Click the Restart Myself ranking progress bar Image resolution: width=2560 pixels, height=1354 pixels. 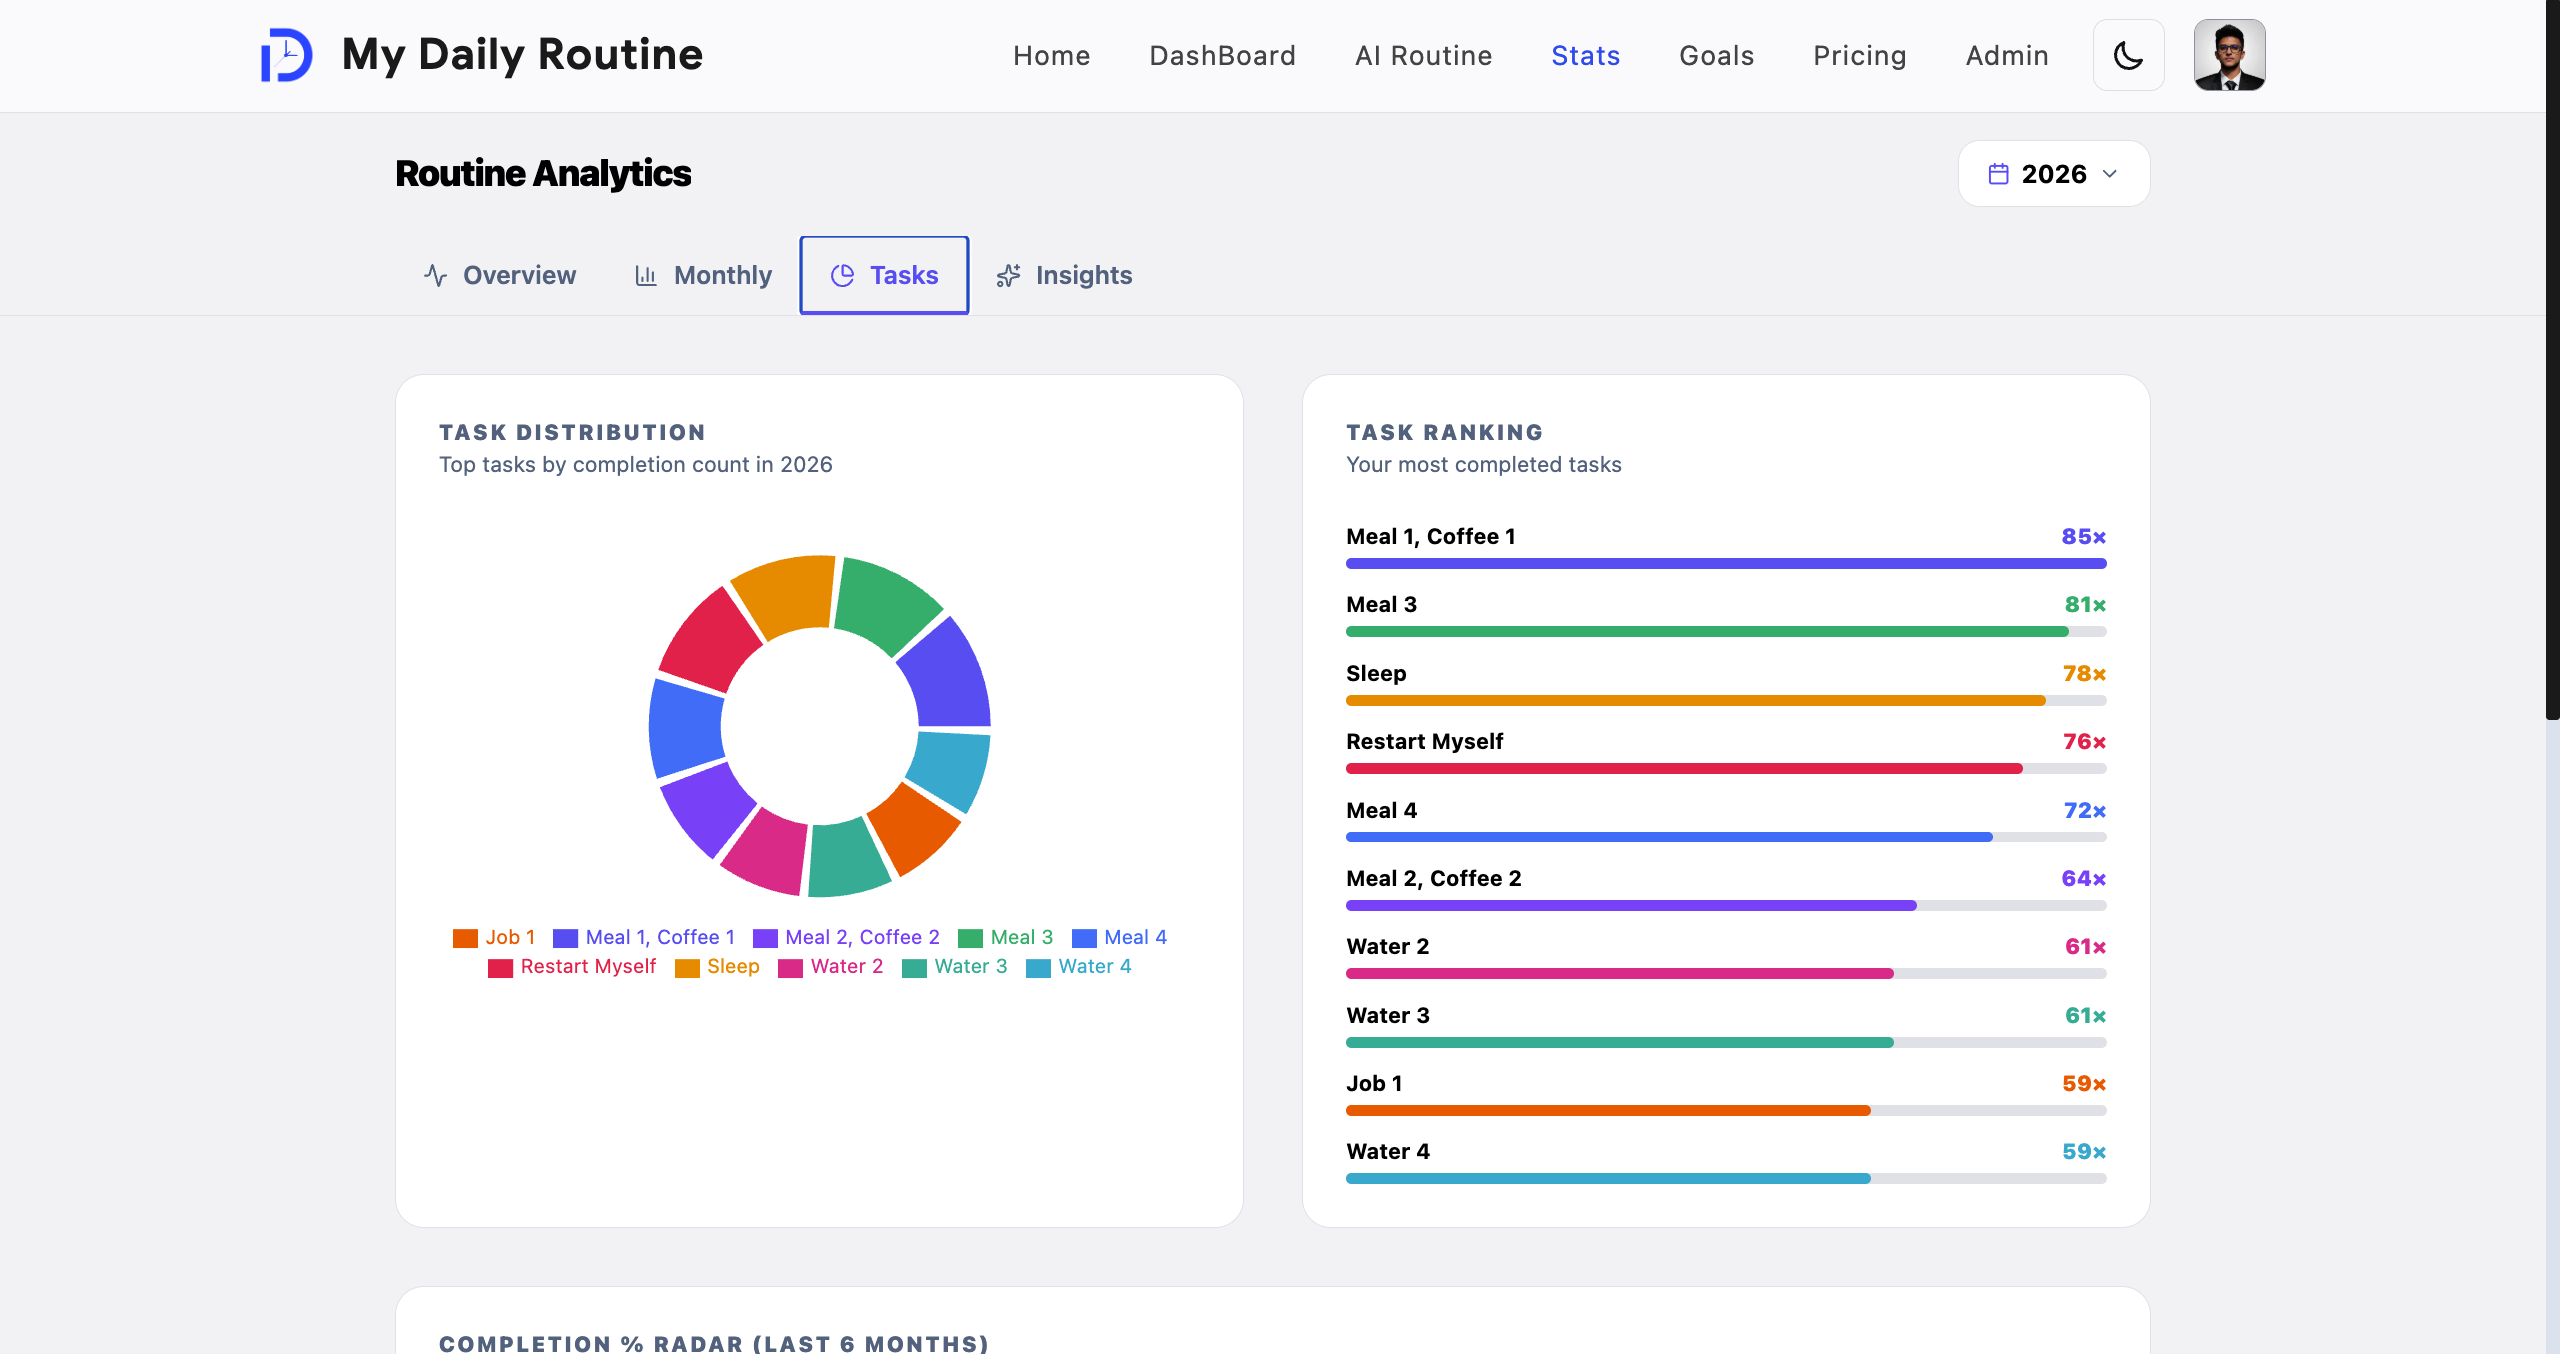[x=1726, y=769]
